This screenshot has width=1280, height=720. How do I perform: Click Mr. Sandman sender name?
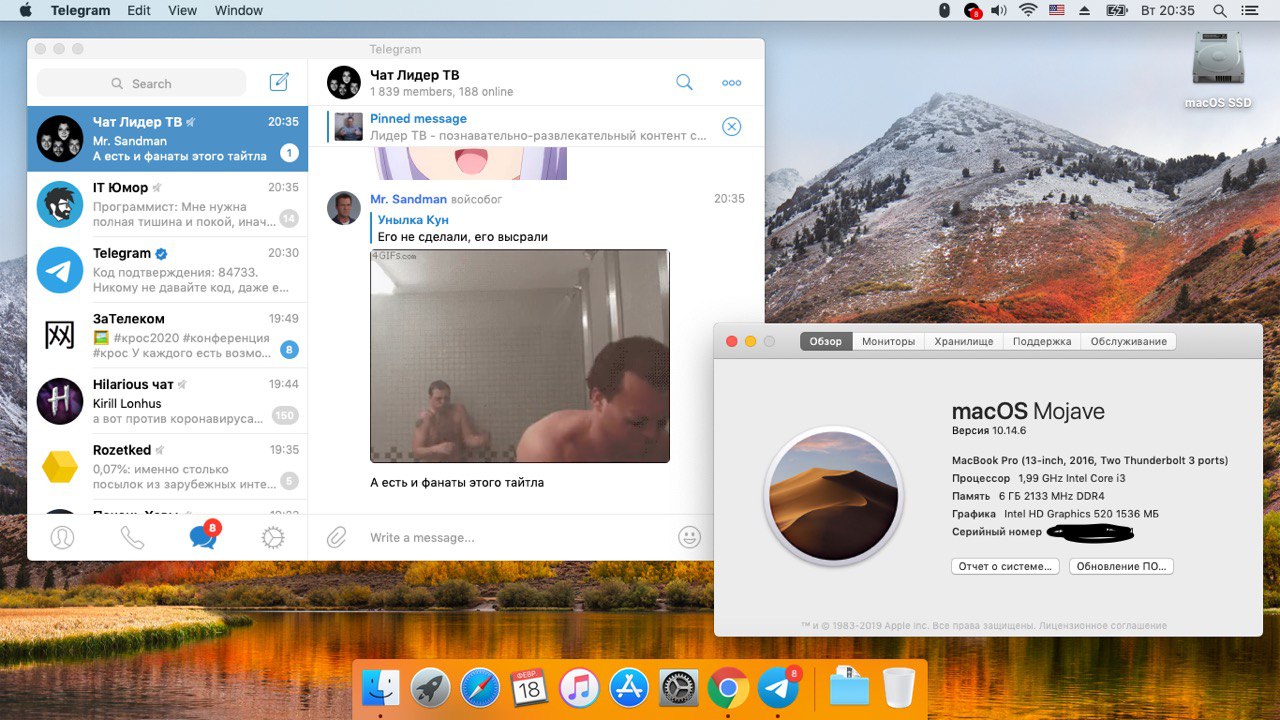(408, 199)
